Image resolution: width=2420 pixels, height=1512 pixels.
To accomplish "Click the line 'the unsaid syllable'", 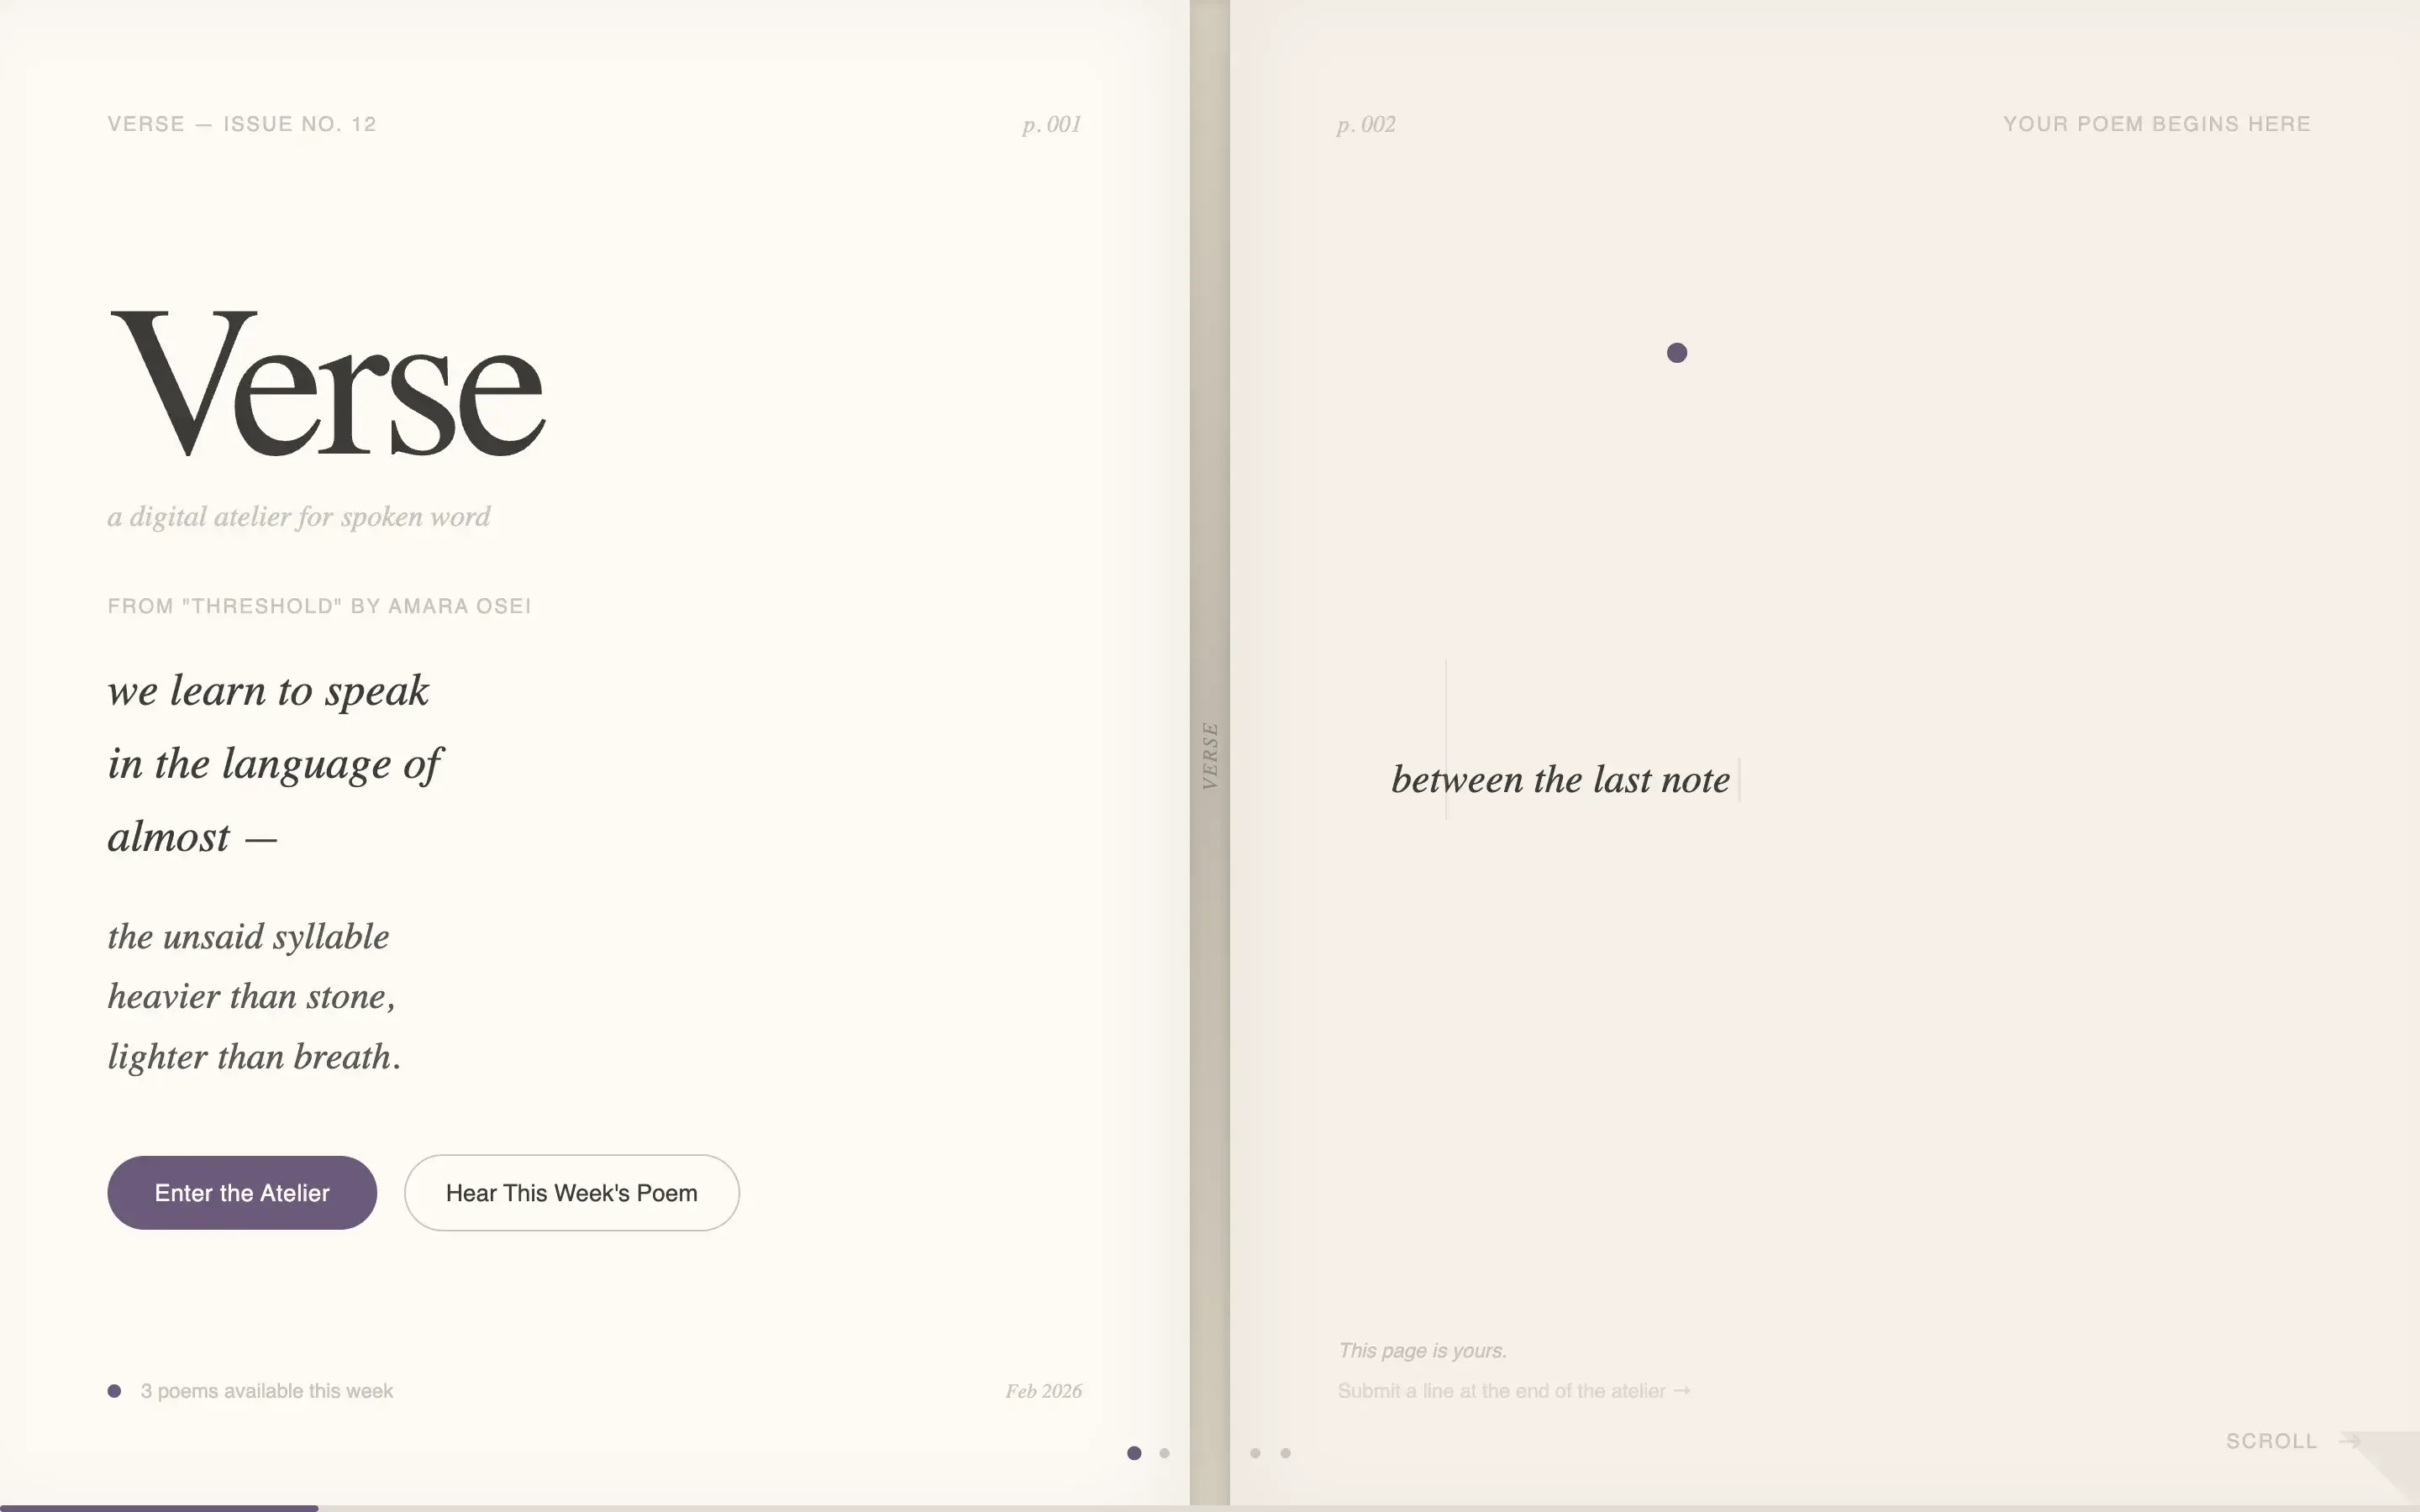I will [x=248, y=937].
